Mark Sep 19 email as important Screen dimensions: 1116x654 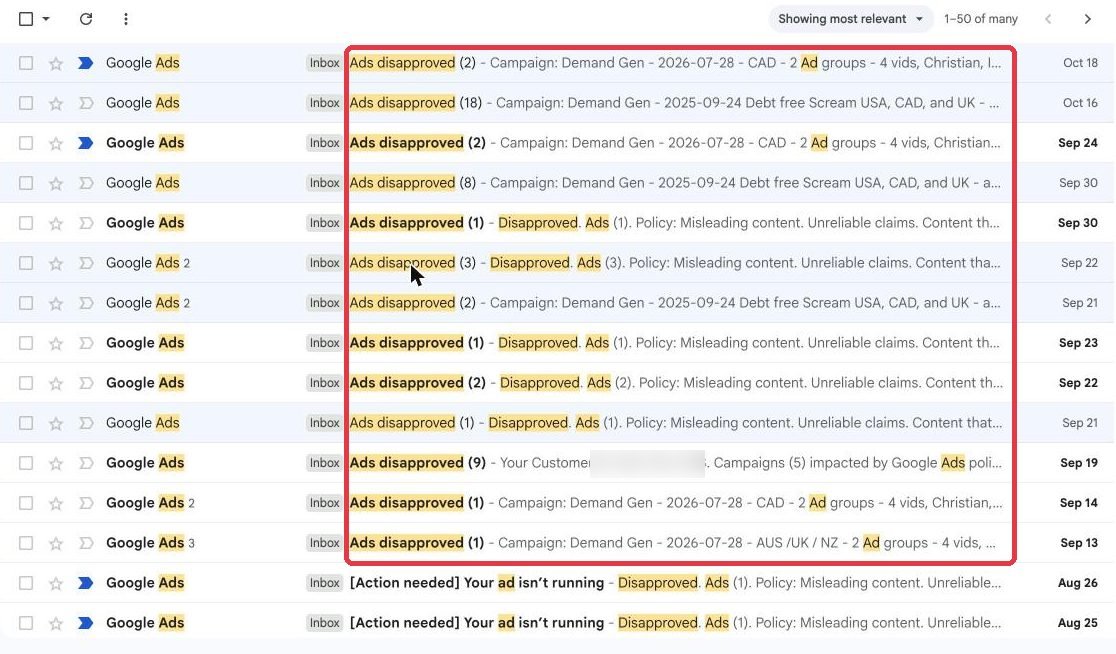pyautogui.click(x=85, y=463)
